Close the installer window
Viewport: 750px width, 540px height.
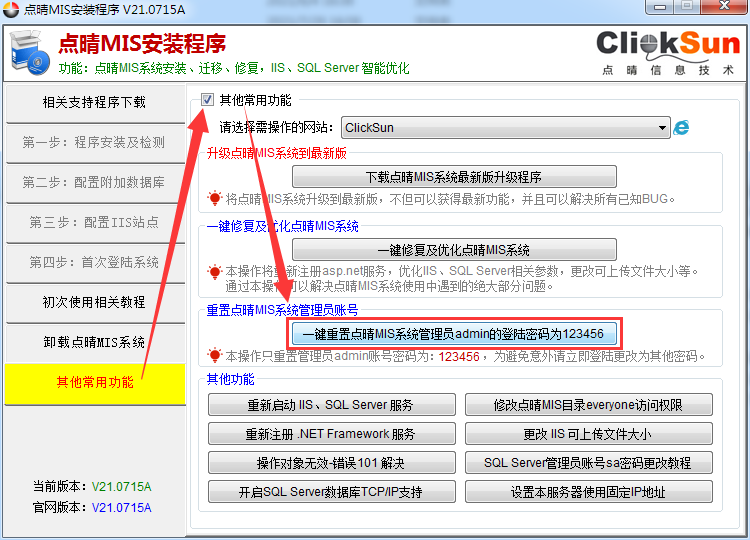726,7
